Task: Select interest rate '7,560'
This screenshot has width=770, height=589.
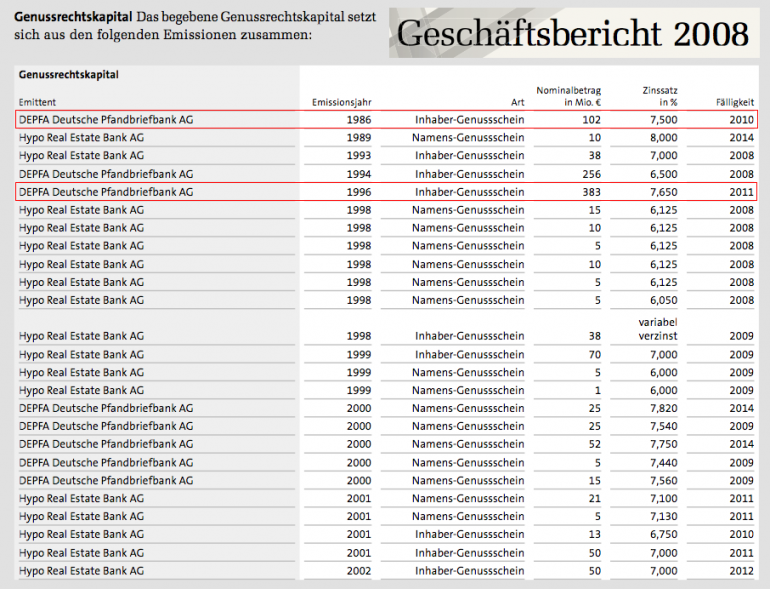Action: [x=664, y=480]
